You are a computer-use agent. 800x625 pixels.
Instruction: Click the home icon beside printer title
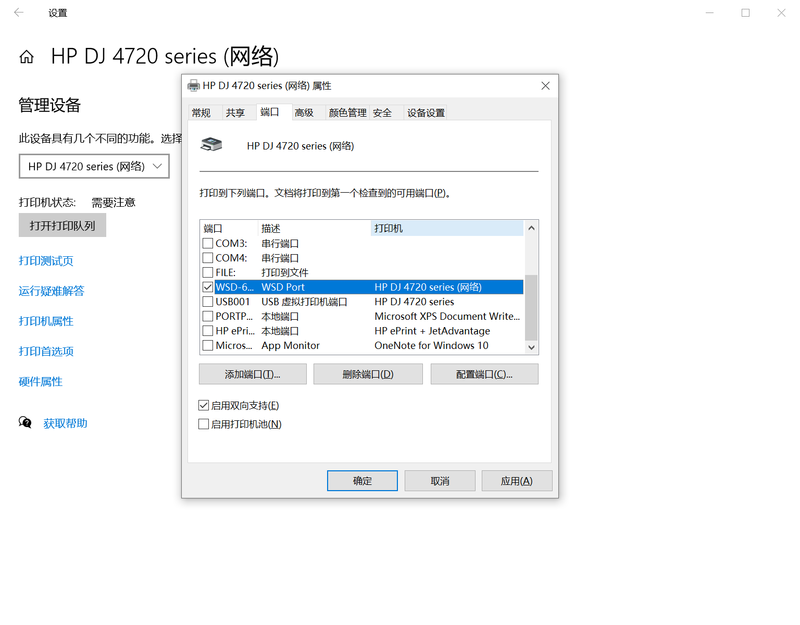tap(27, 57)
